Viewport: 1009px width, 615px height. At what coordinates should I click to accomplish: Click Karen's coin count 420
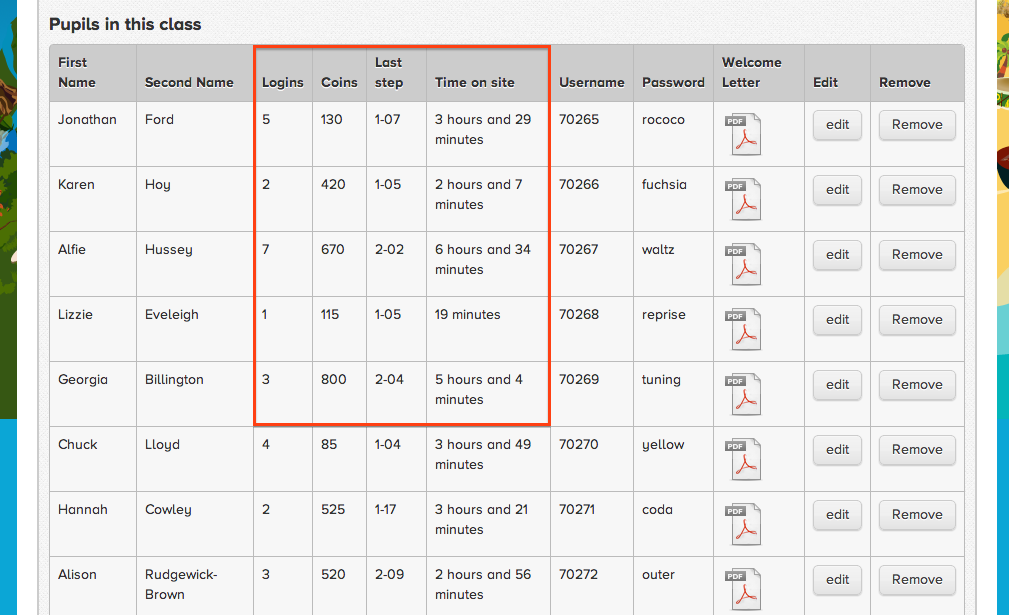pyautogui.click(x=333, y=185)
